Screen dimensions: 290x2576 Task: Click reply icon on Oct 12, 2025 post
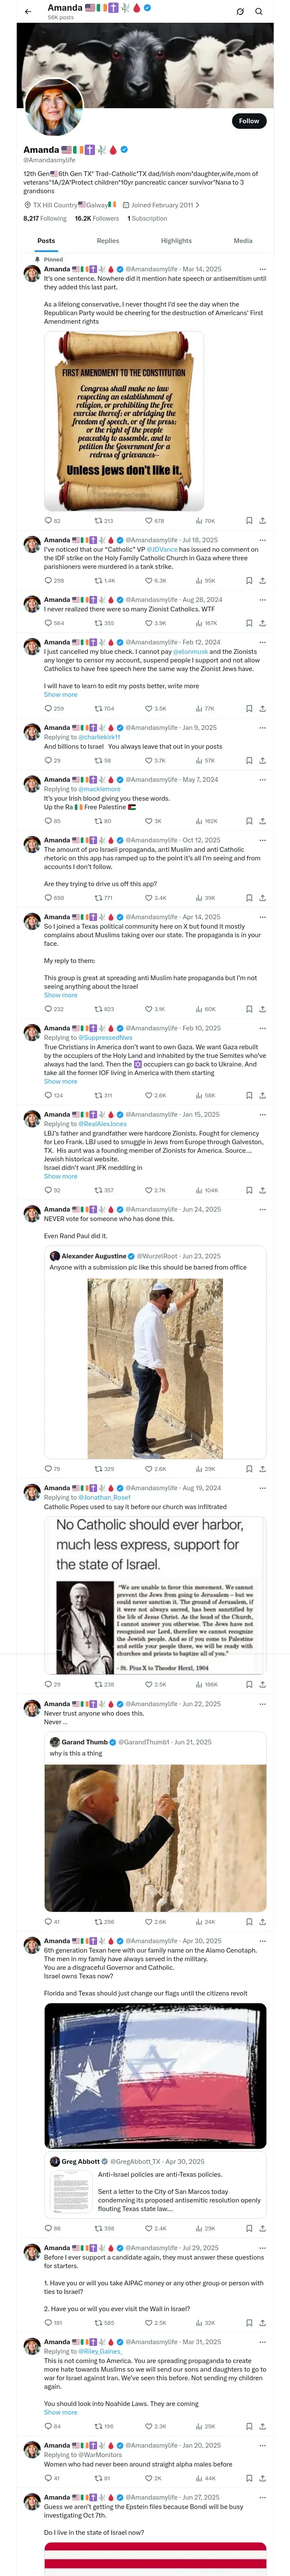pyautogui.click(x=48, y=898)
